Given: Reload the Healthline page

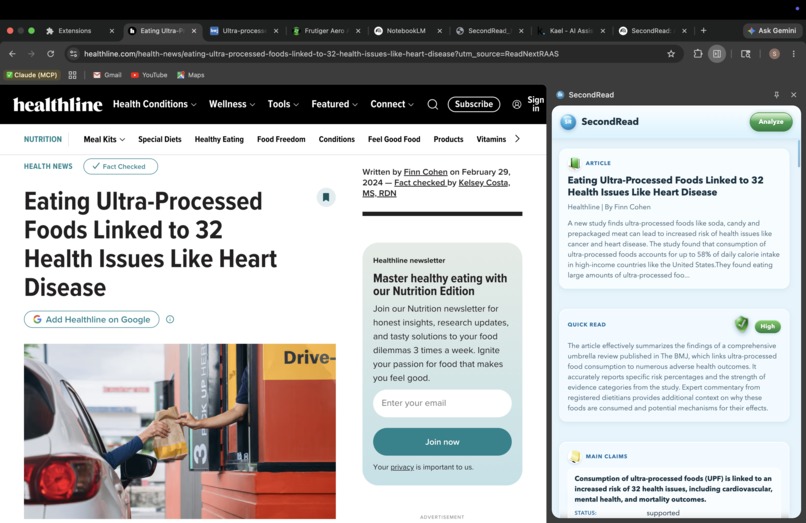Looking at the screenshot, I should 50,53.
